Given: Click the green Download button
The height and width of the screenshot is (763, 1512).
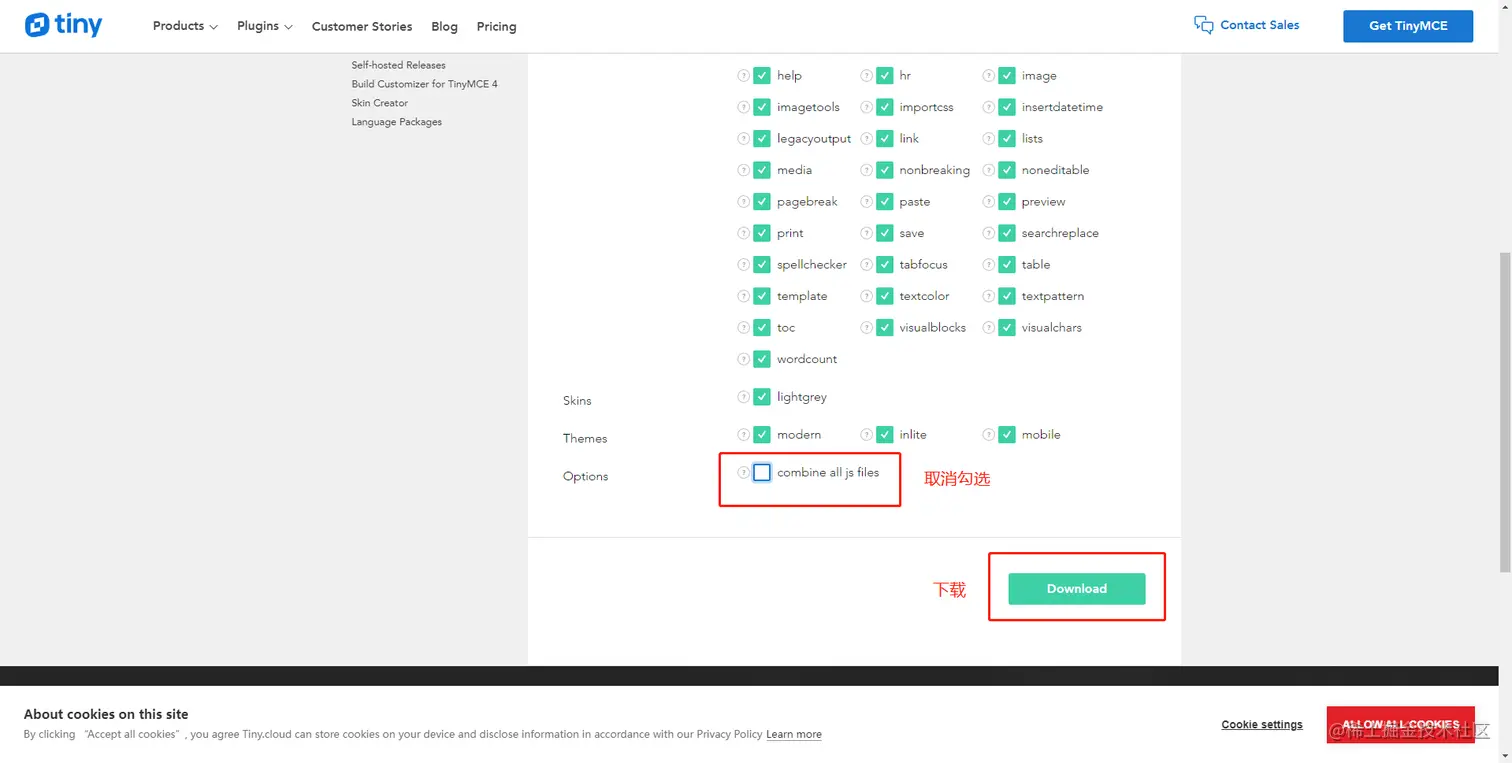Looking at the screenshot, I should point(1076,589).
